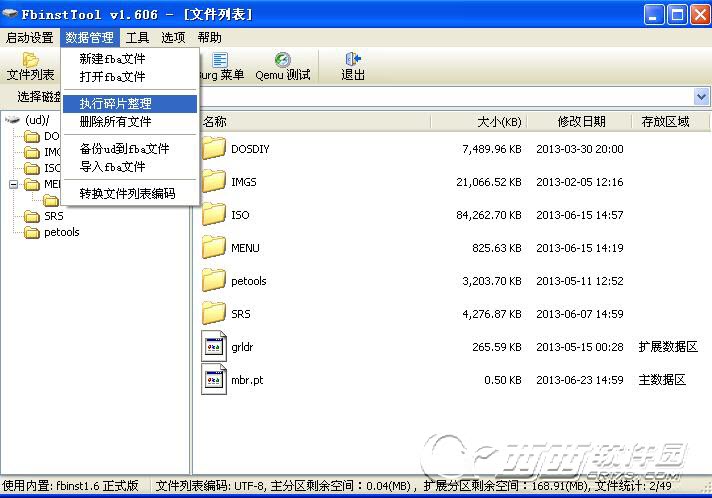
Task: Select 删除所有文件 menu entry
Action: click(x=130, y=122)
